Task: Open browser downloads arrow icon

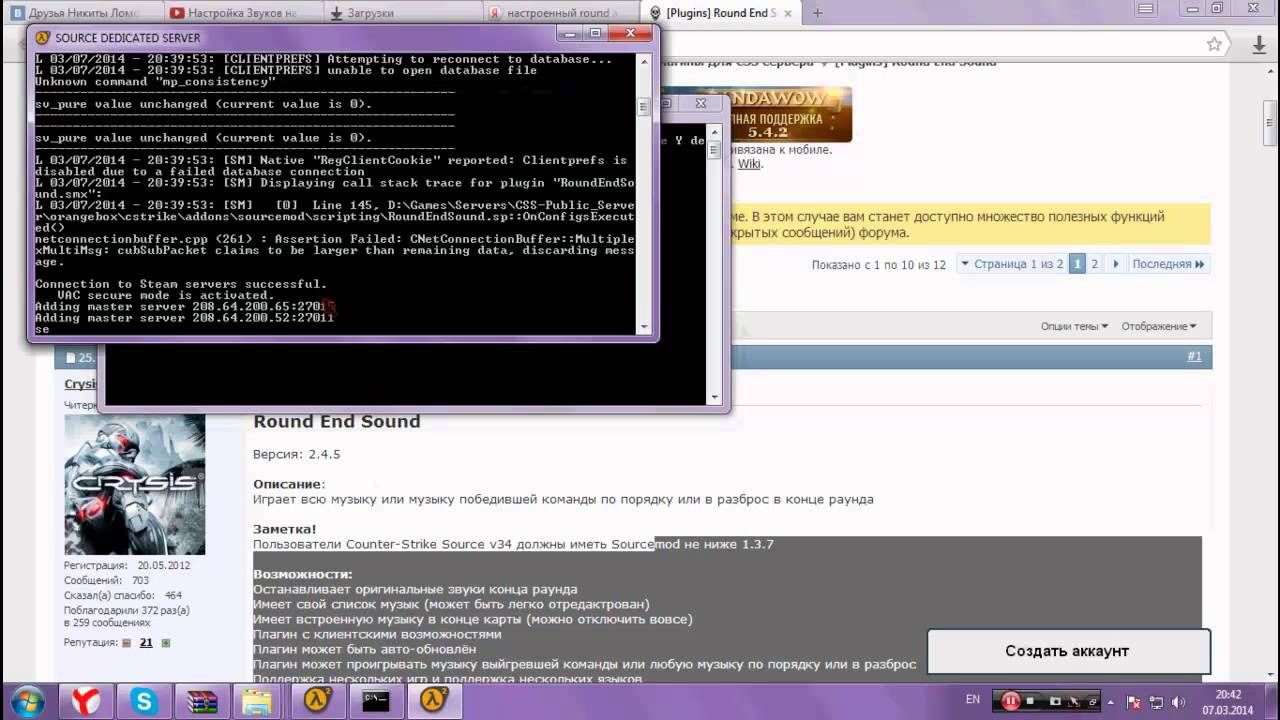Action: click(x=1260, y=44)
